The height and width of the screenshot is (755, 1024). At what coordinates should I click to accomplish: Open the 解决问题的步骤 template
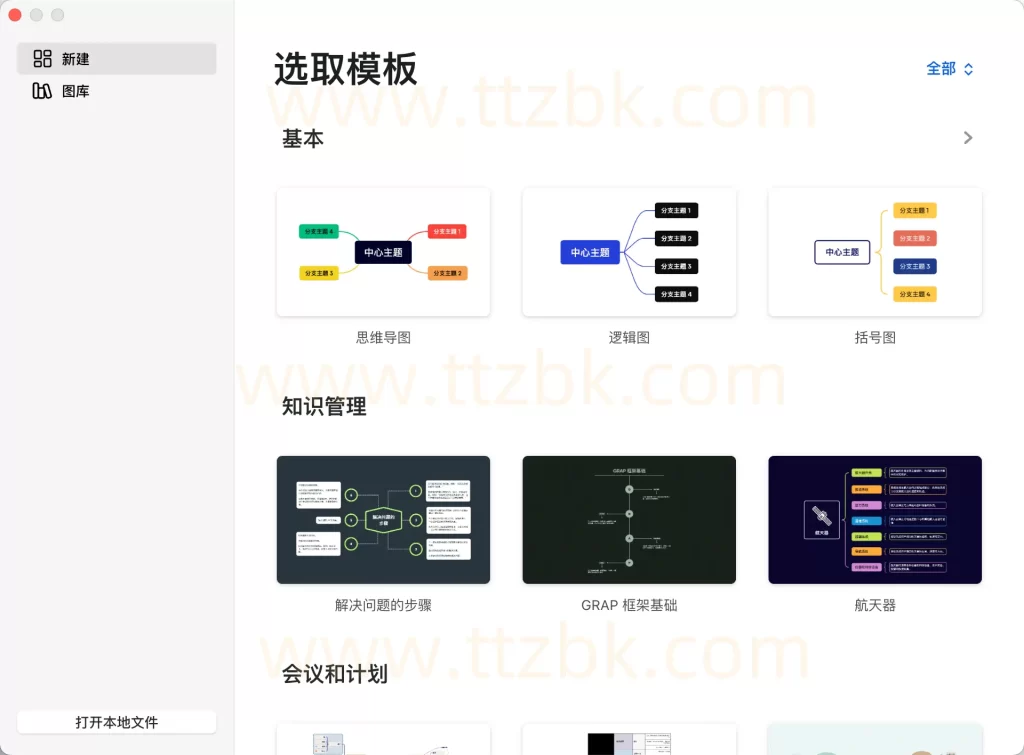(x=383, y=520)
